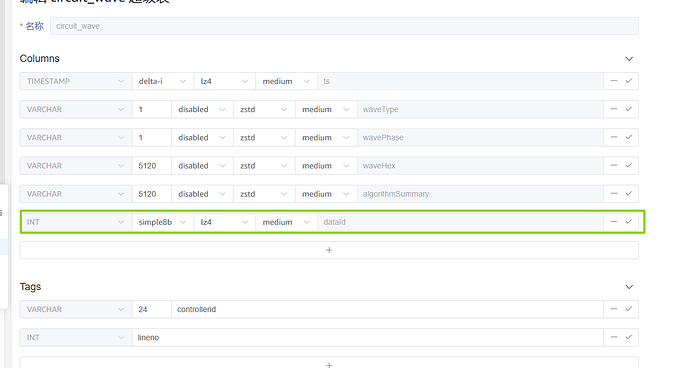Open disabled encoding dropdown for wavePhase
Screen dimensions: 690x368
(202, 137)
